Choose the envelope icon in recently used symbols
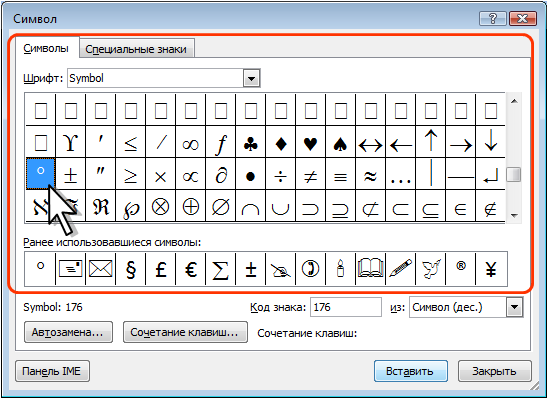Viewport: 548px width, 399px height. pyautogui.click(x=101, y=269)
